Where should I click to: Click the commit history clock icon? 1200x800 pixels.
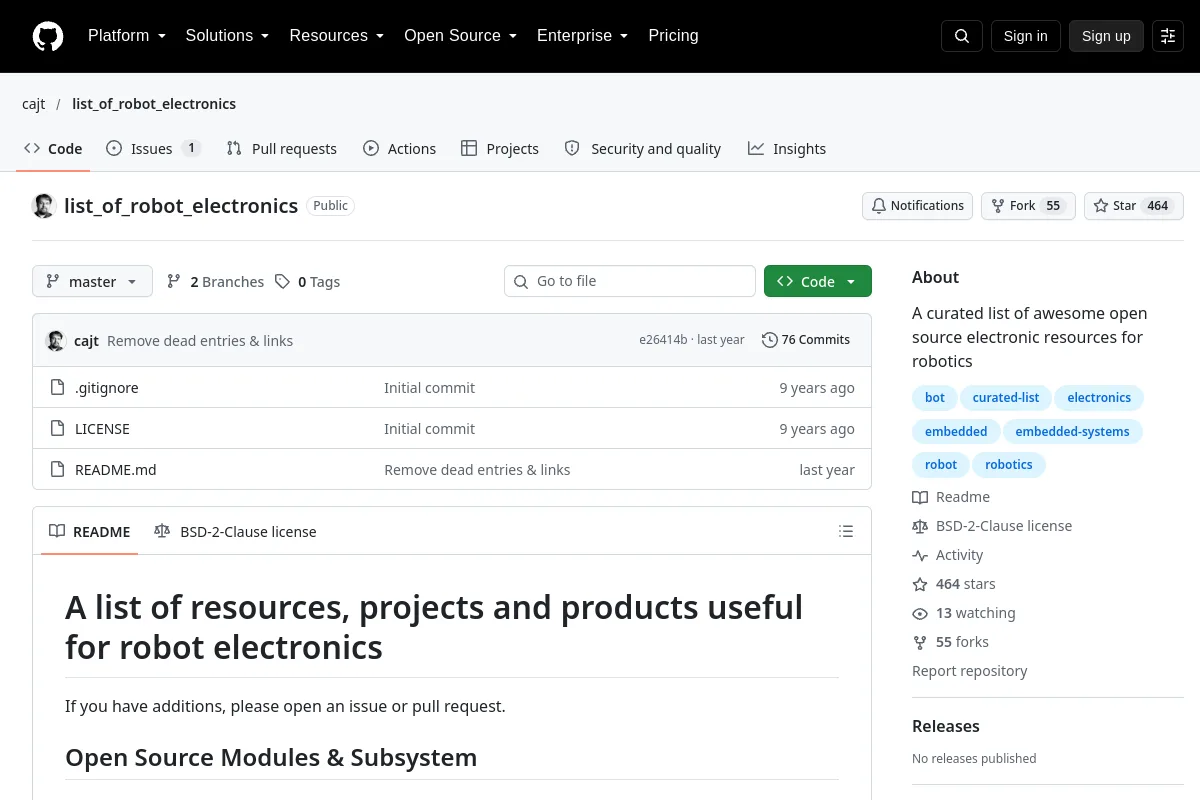pos(769,340)
